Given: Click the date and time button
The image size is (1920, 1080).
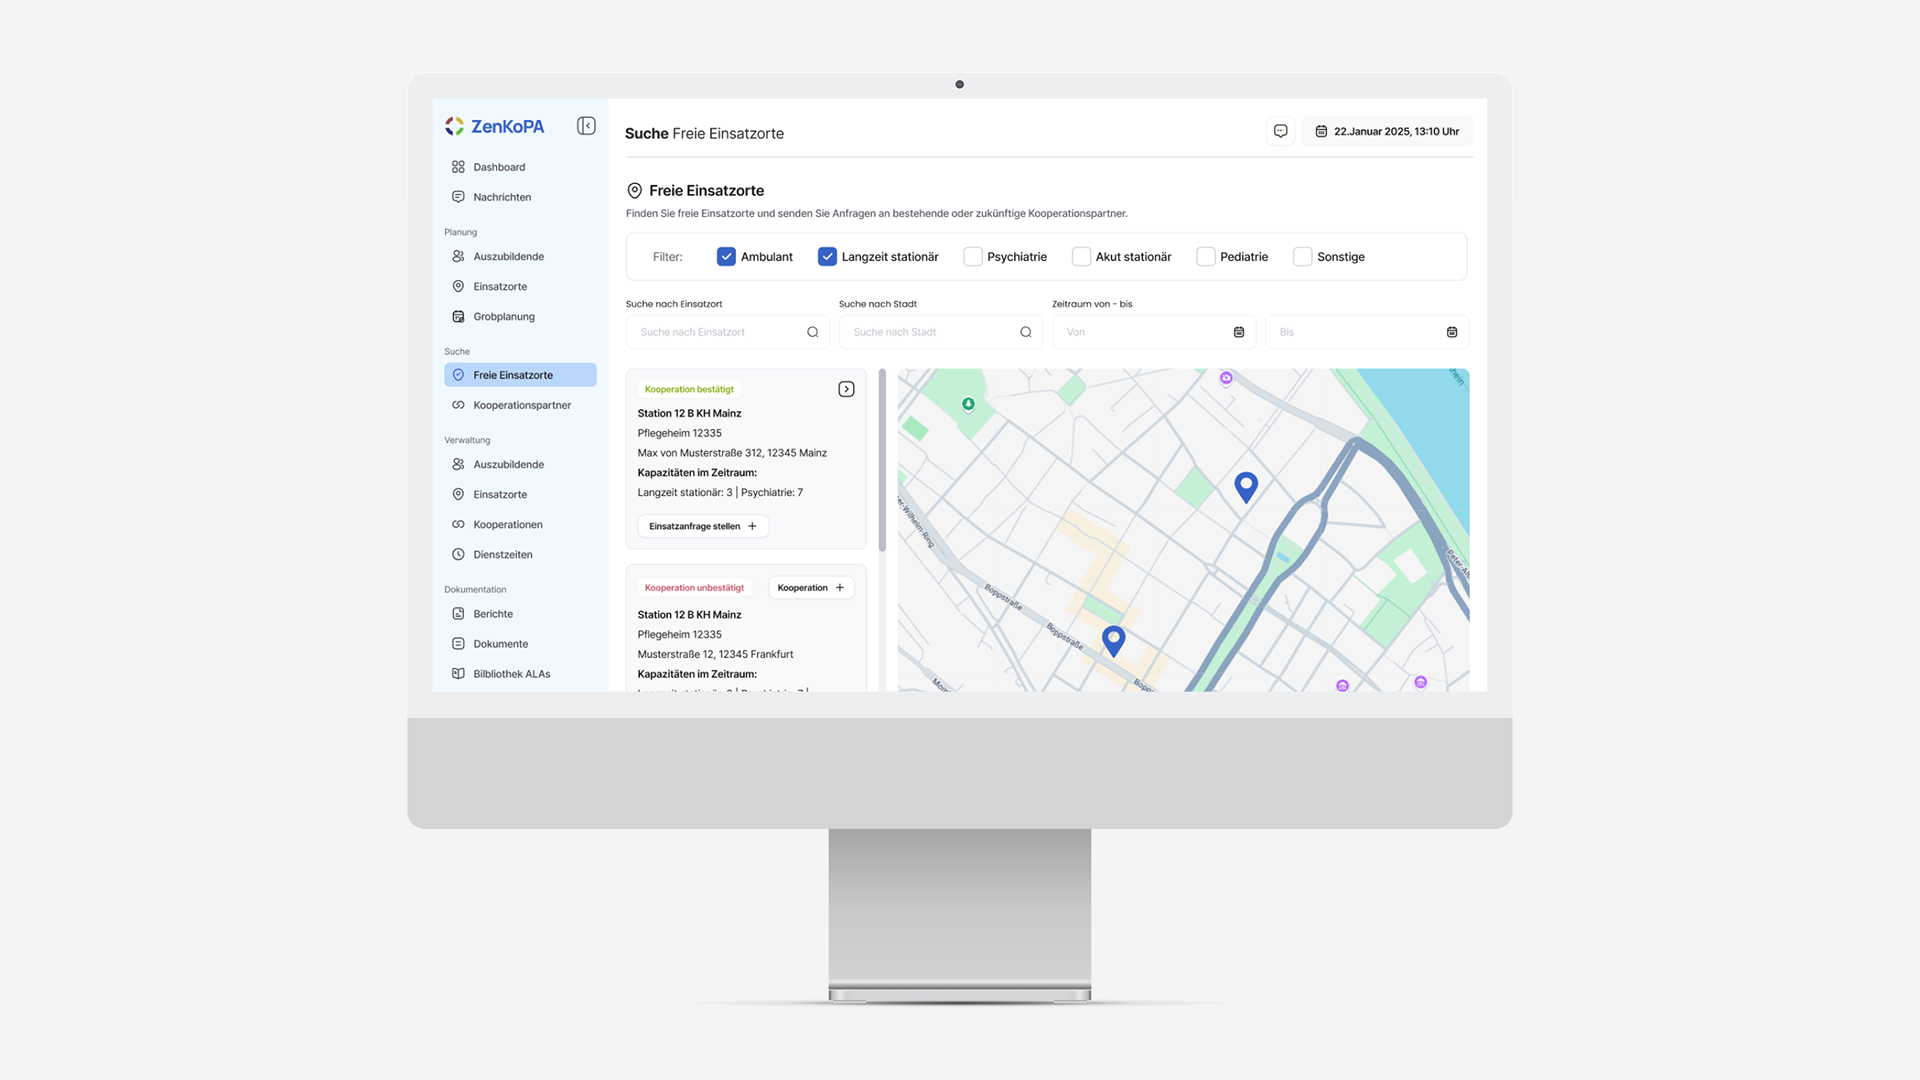Looking at the screenshot, I should pyautogui.click(x=1387, y=131).
